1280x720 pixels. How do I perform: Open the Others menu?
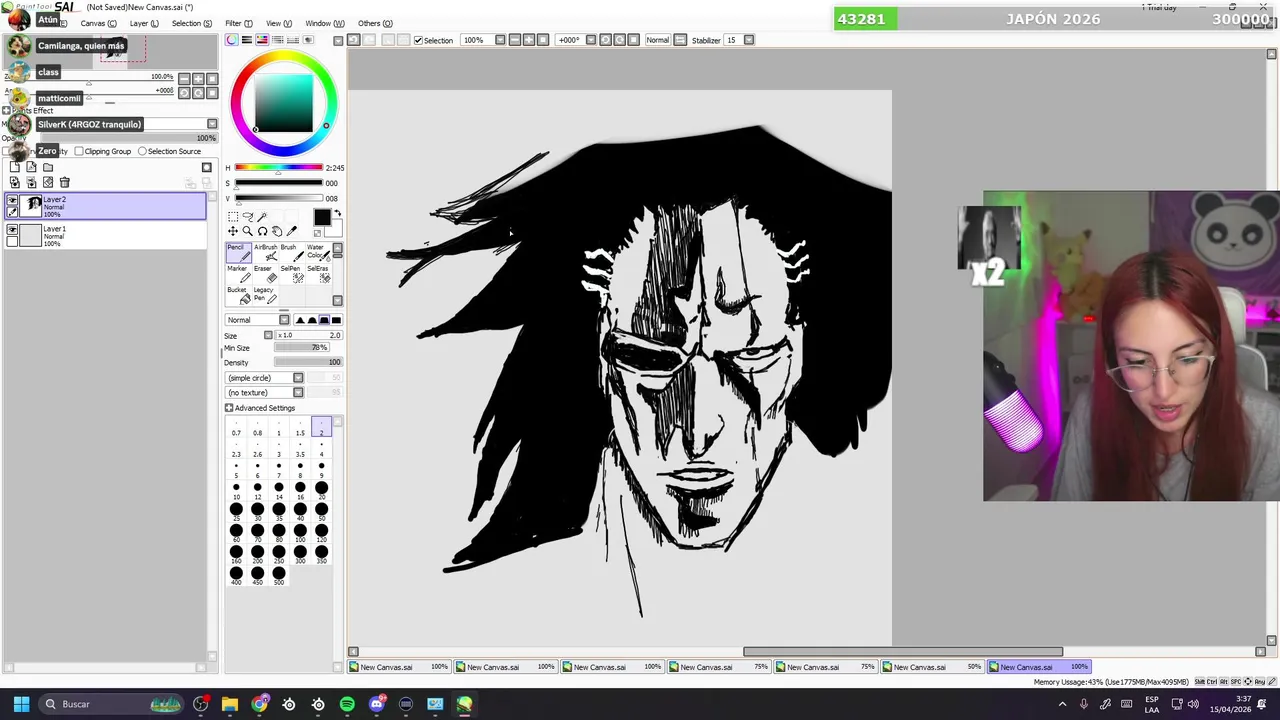pos(375,23)
